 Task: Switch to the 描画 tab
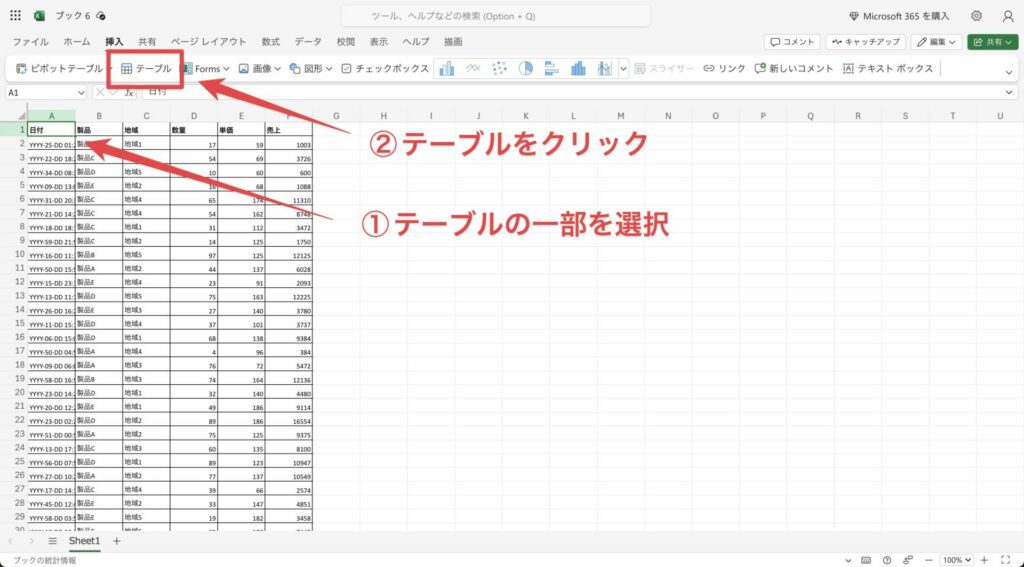[453, 42]
